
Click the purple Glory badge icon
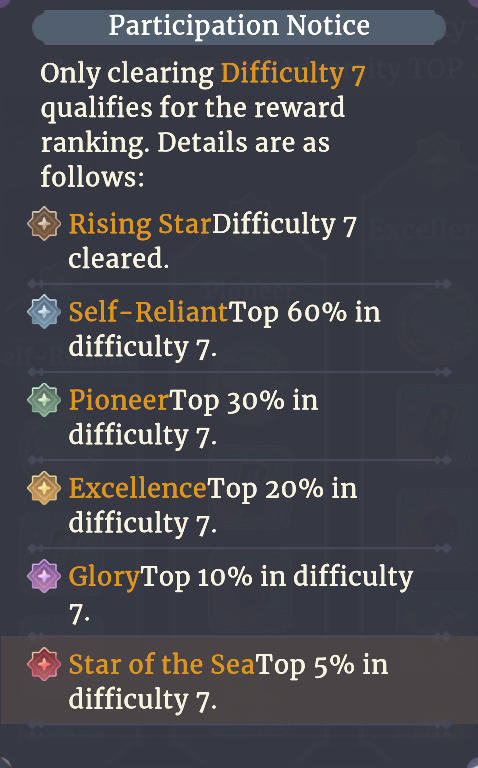[x=44, y=576]
